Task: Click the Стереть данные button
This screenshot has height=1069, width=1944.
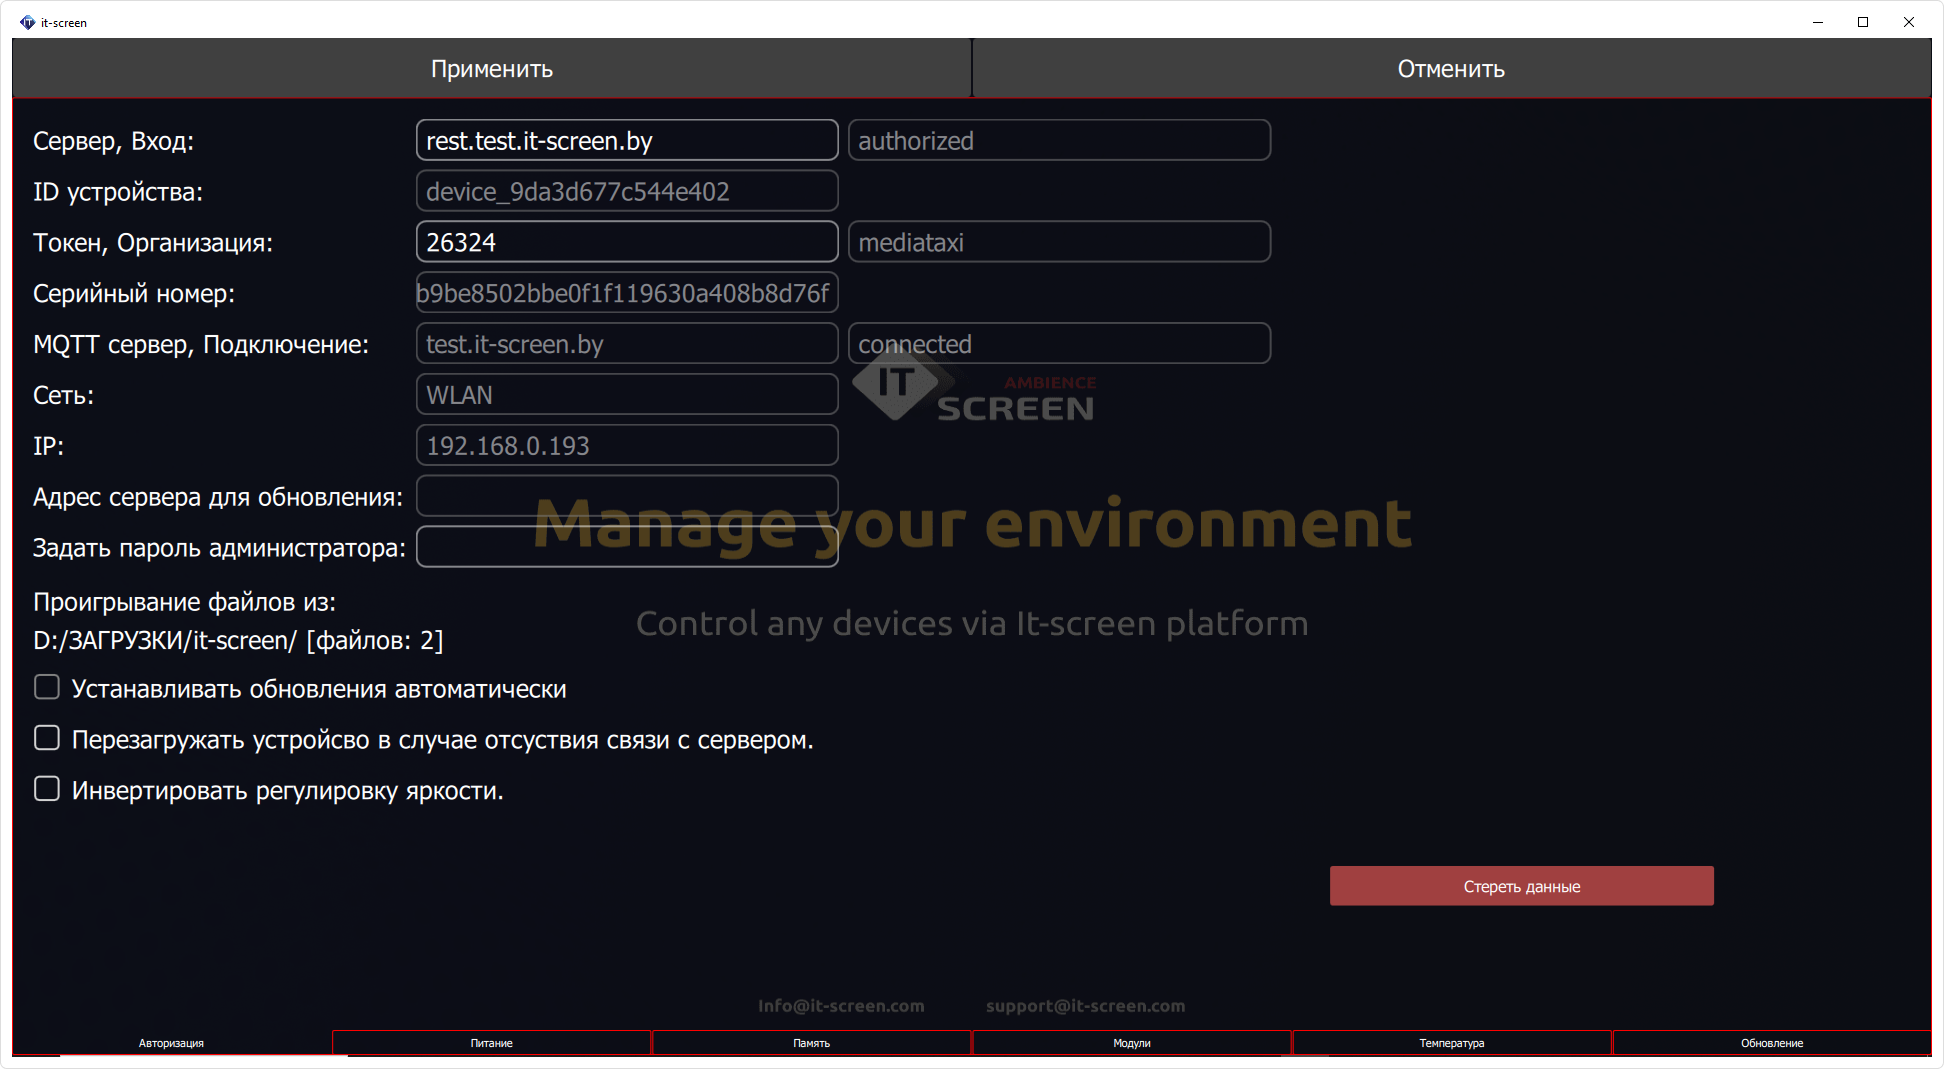Action: (1521, 886)
